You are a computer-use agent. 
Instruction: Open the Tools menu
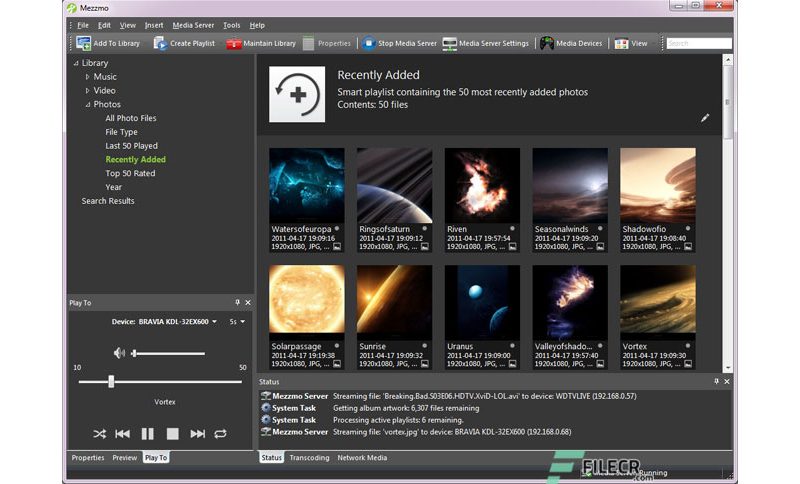point(231,25)
